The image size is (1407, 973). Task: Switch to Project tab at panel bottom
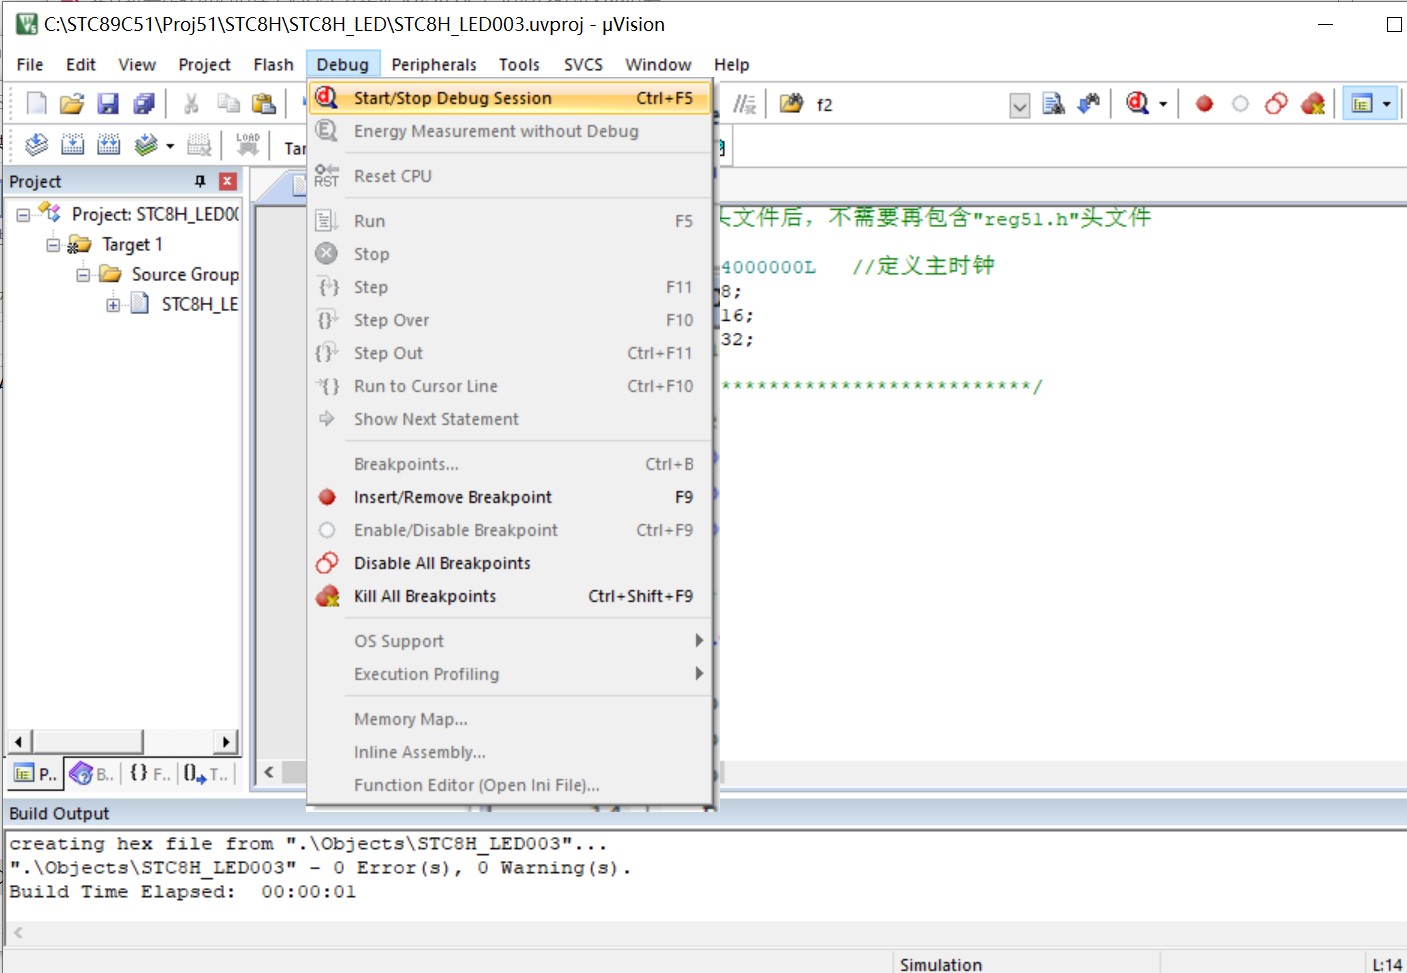pos(36,774)
